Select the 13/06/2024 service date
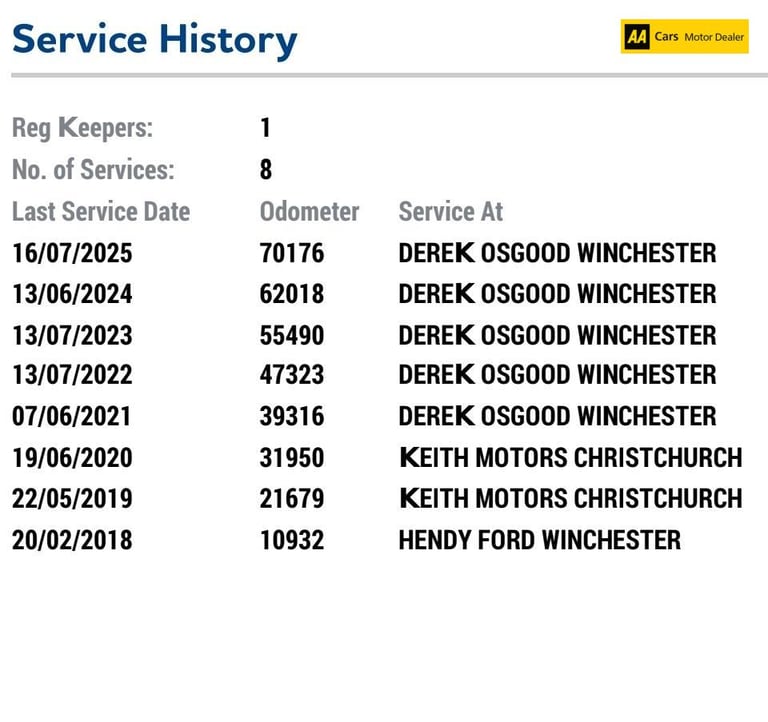 tap(72, 294)
